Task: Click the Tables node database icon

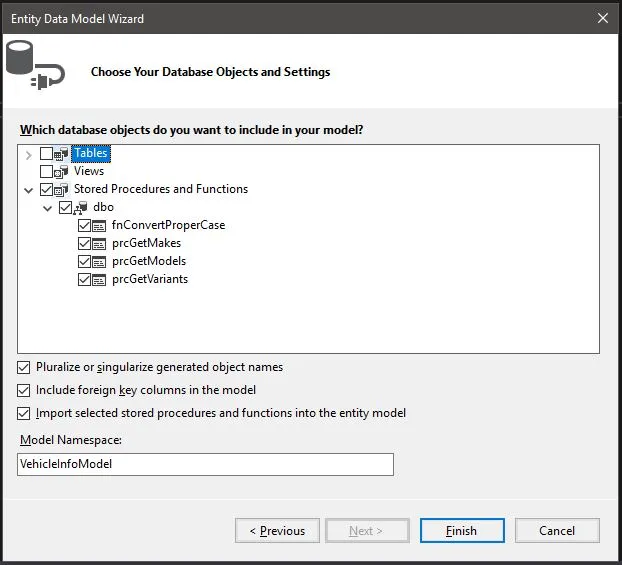Action: [x=63, y=154]
